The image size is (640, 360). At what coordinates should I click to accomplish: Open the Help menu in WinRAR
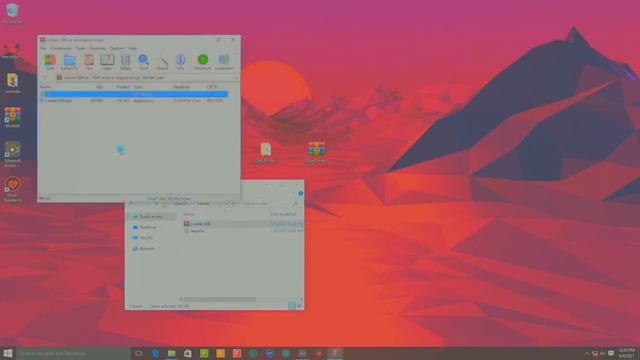(133, 48)
